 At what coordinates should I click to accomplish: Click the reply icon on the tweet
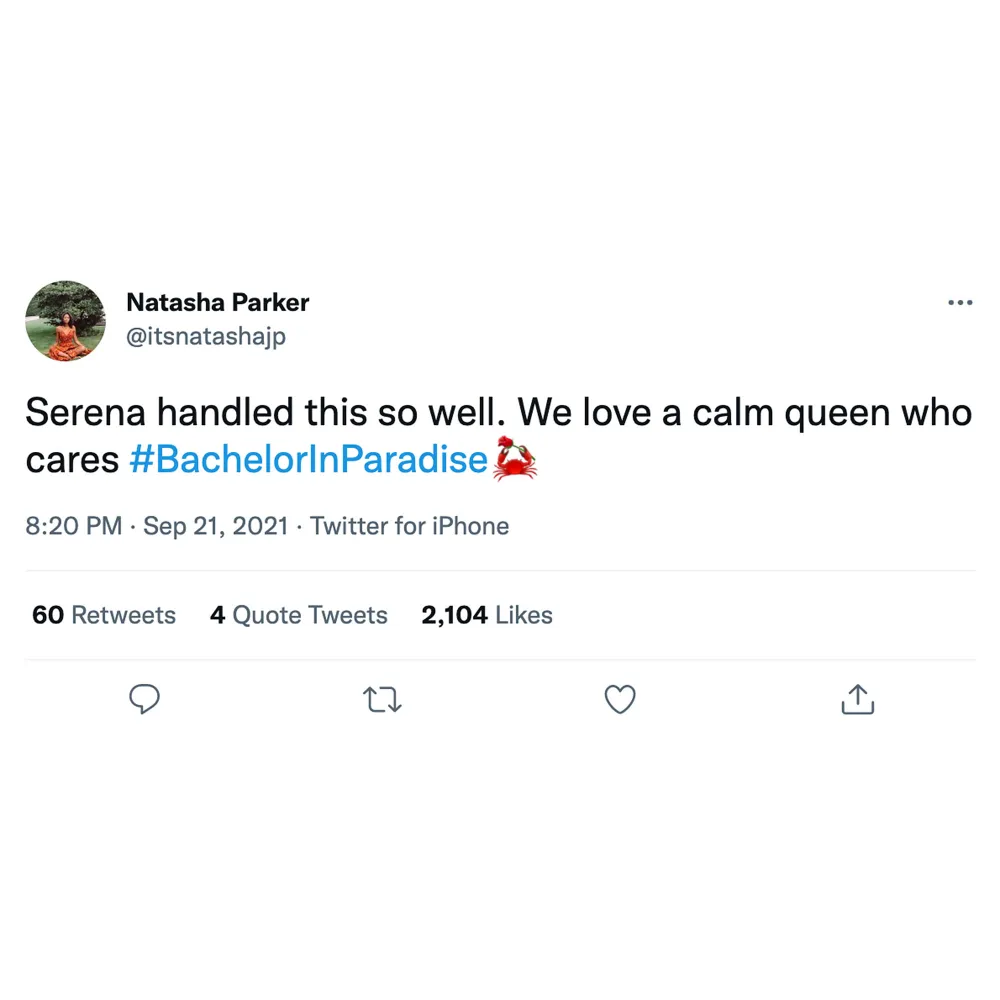point(145,700)
